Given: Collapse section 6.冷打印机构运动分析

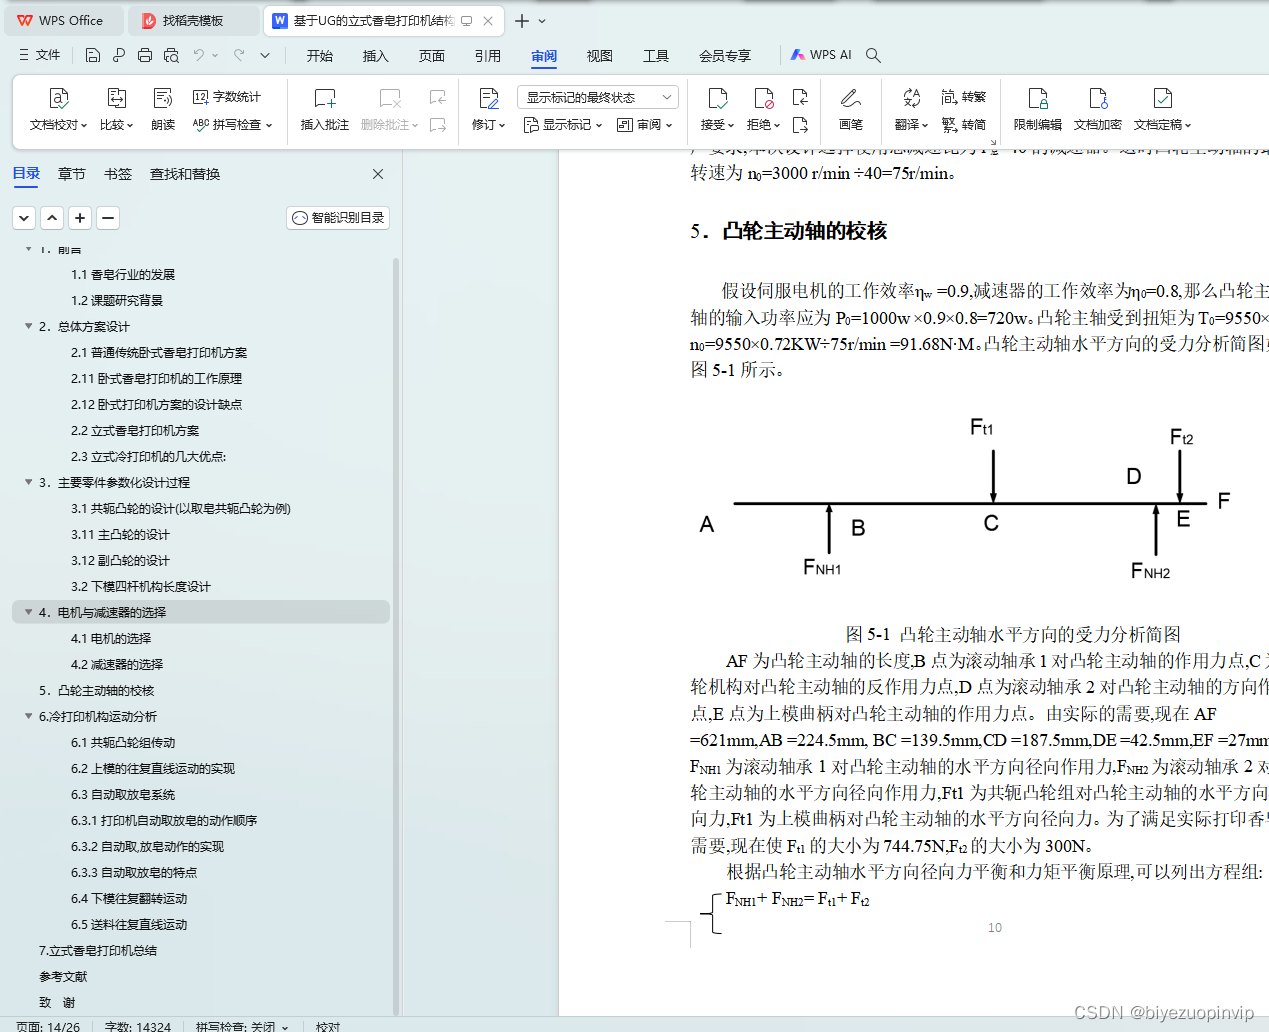Looking at the screenshot, I should pos(28,716).
